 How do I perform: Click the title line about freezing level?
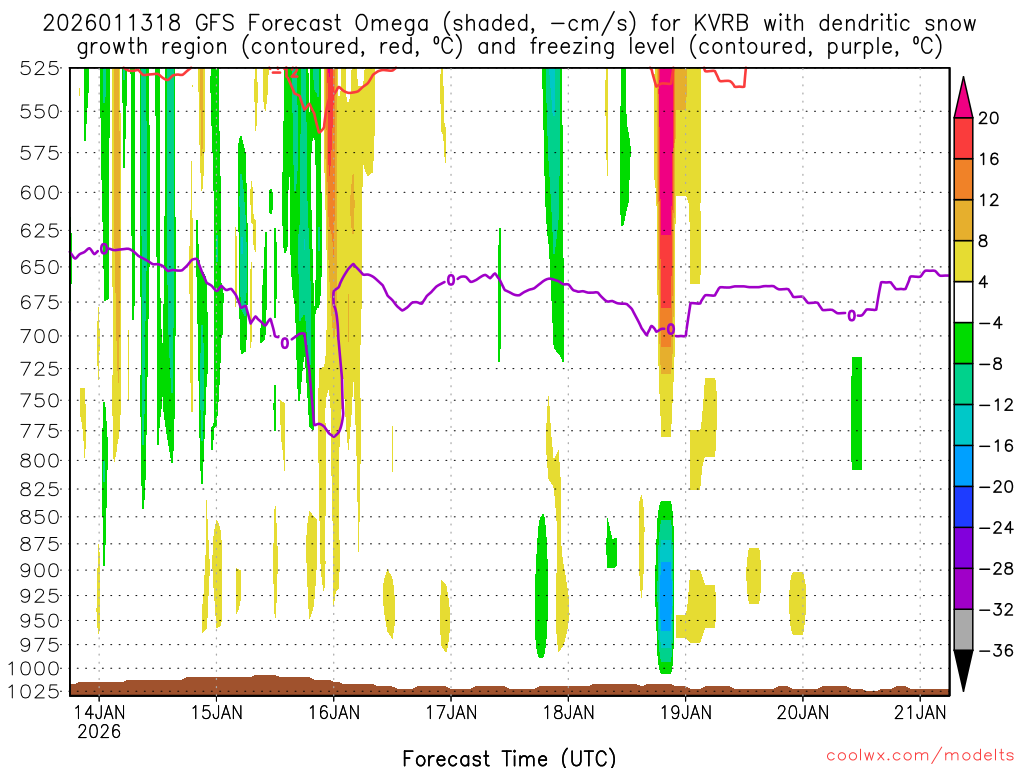509,47
